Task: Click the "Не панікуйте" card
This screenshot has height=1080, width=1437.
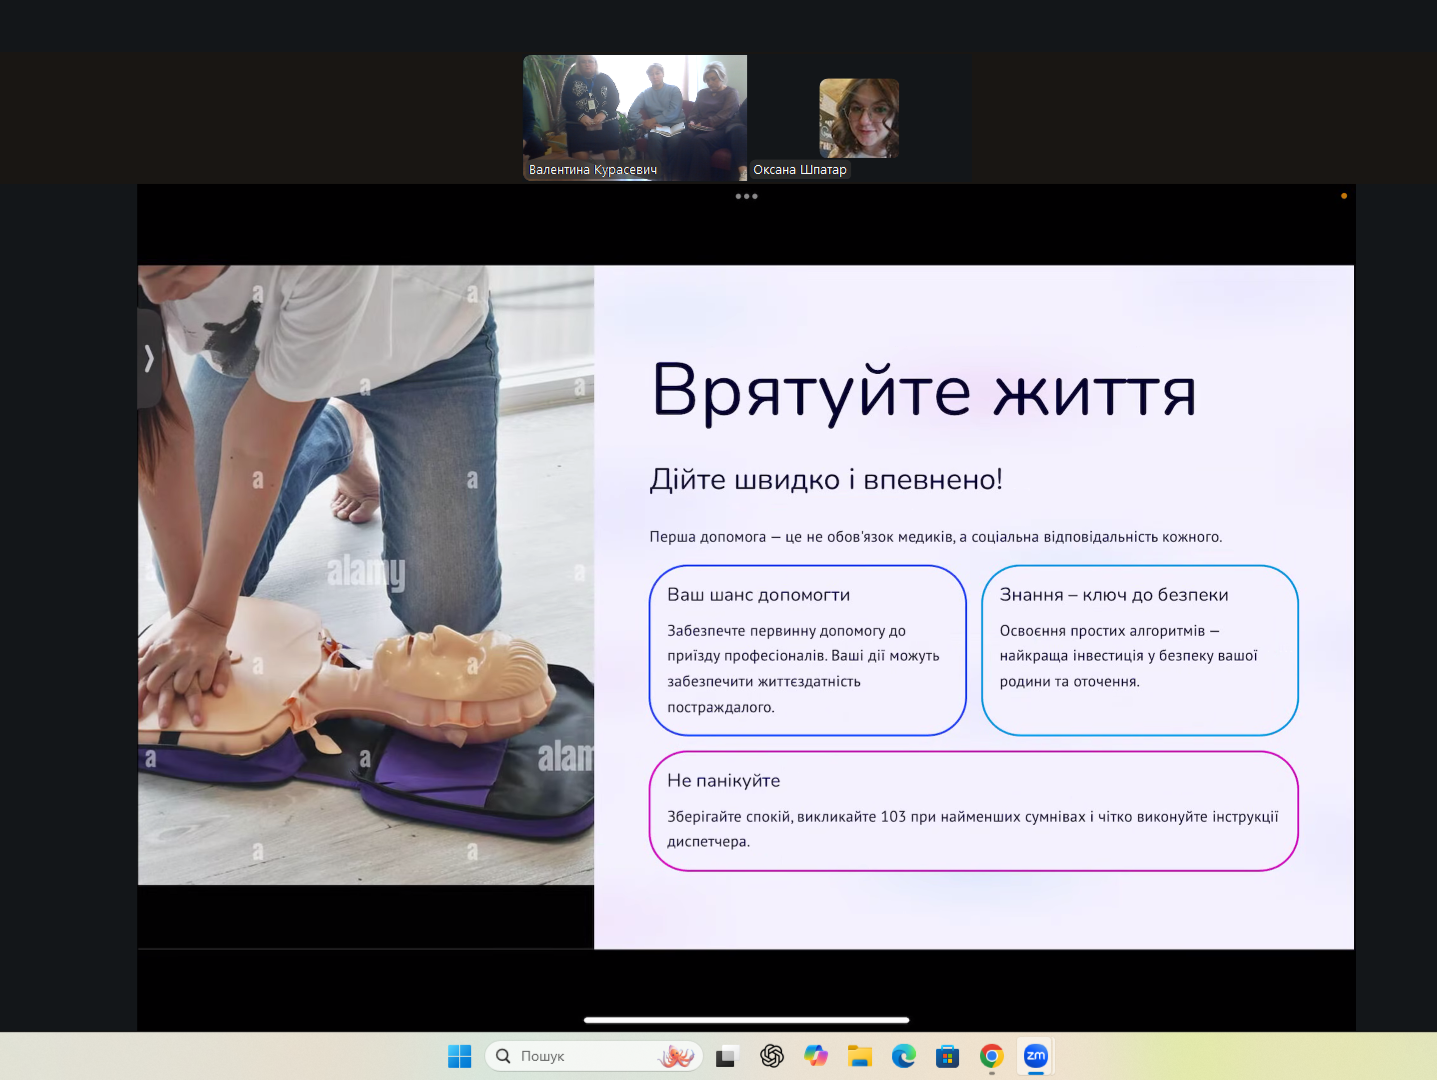Action: pyautogui.click(x=973, y=810)
